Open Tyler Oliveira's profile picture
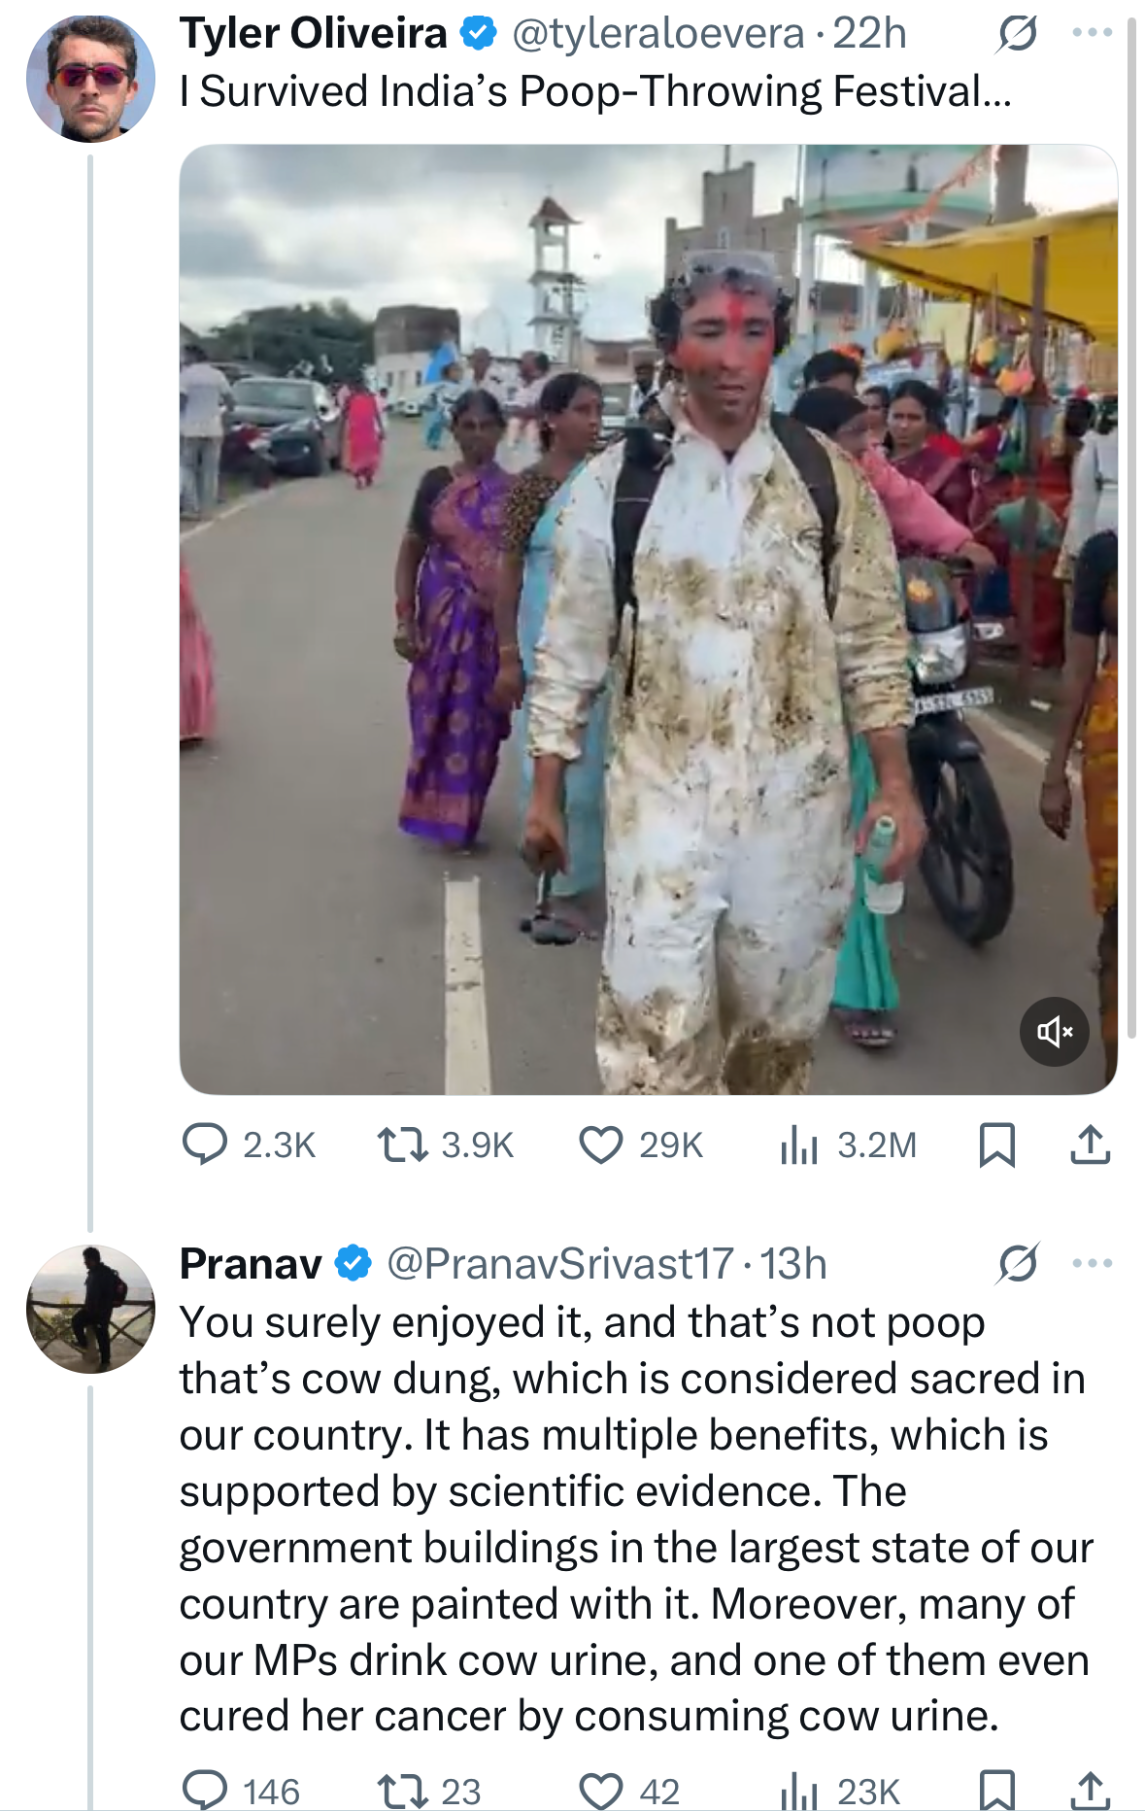Viewport: 1145px width, 1811px height. tap(90, 78)
